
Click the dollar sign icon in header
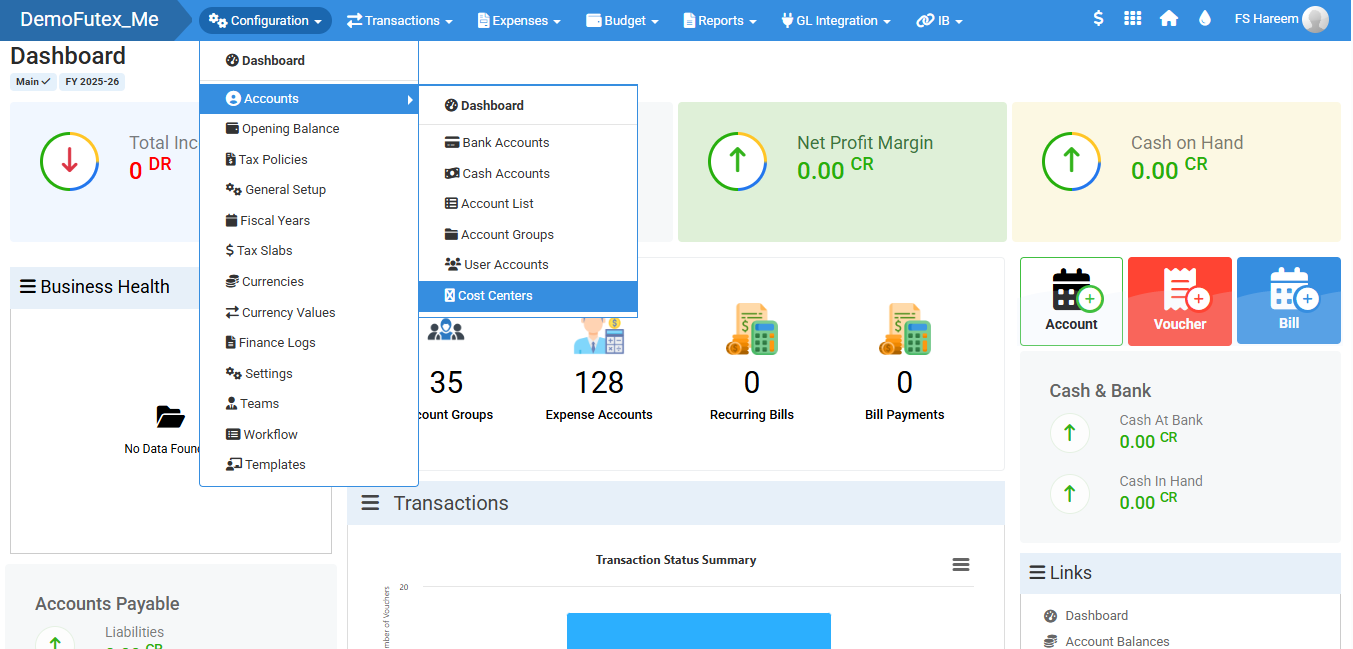pos(1098,19)
